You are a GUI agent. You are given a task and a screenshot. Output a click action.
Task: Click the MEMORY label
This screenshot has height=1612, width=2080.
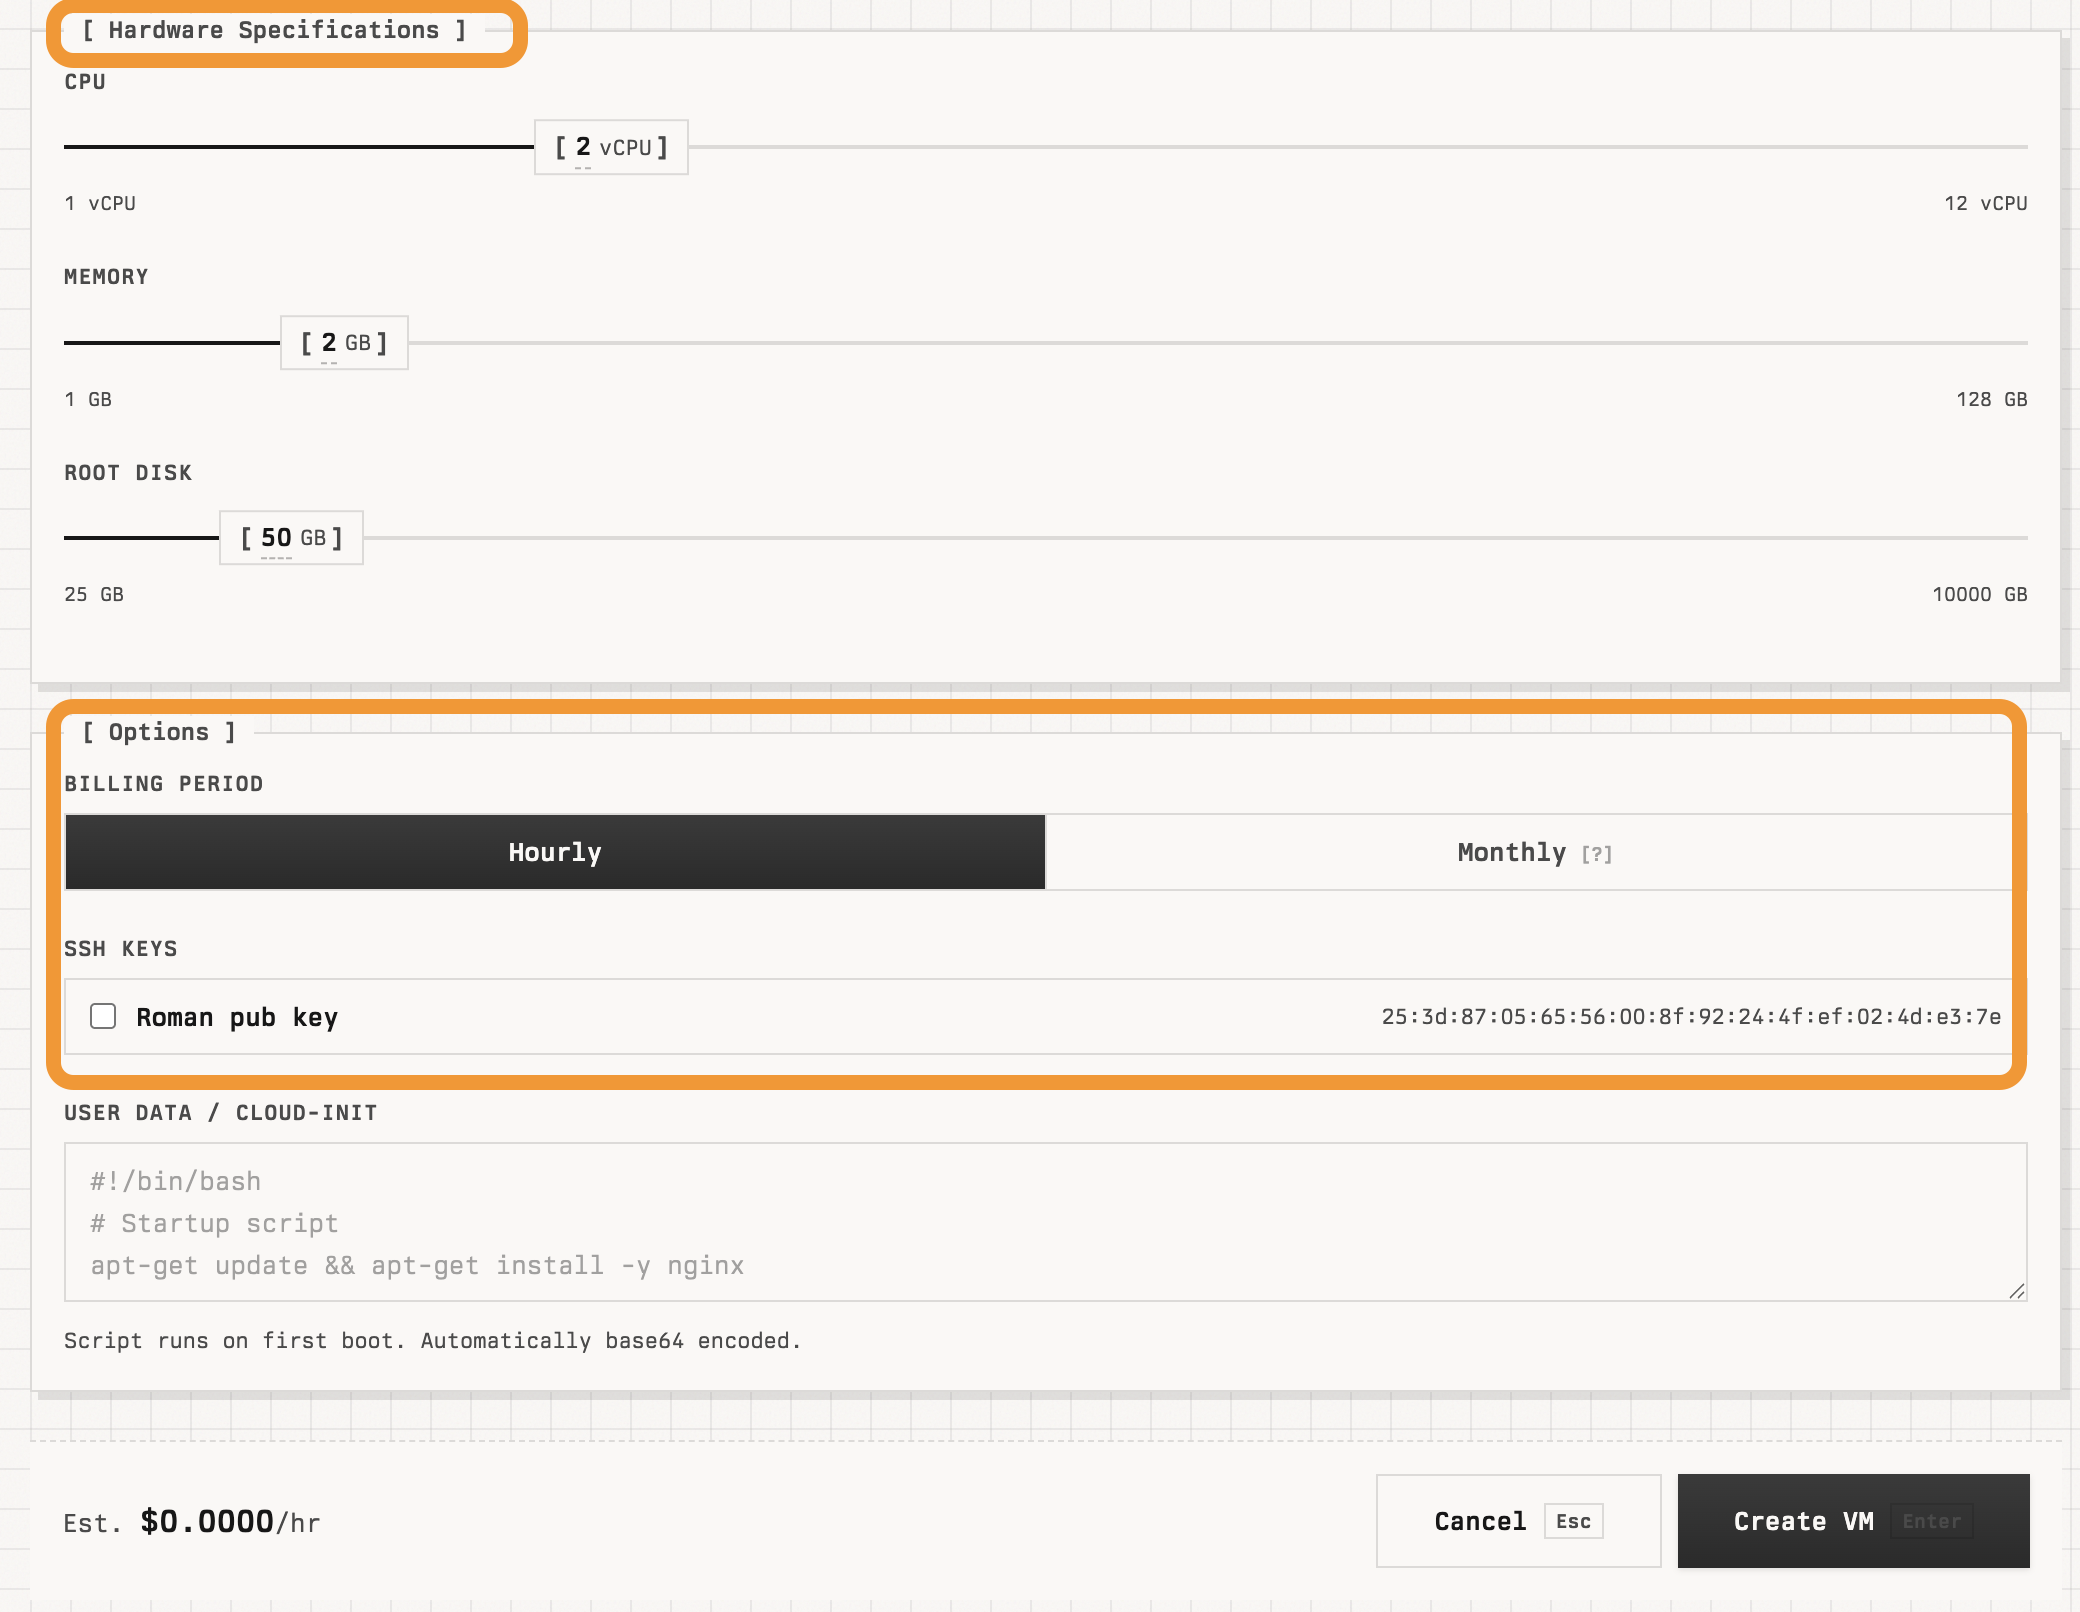(x=106, y=277)
